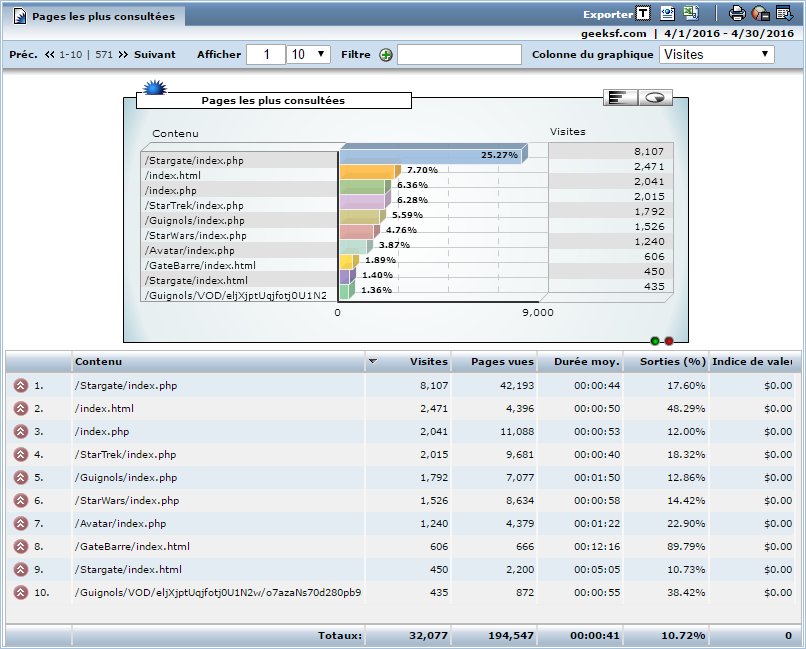Click the green dot below the chart
The height and width of the screenshot is (649, 806).
tap(655, 341)
